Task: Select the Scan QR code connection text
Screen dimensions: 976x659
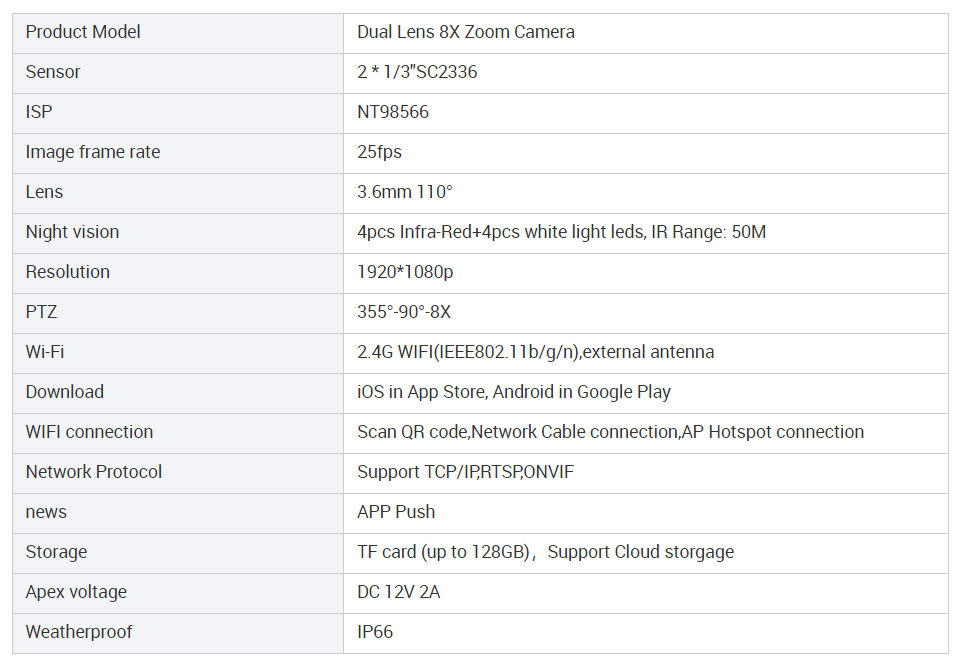Action: tap(412, 432)
